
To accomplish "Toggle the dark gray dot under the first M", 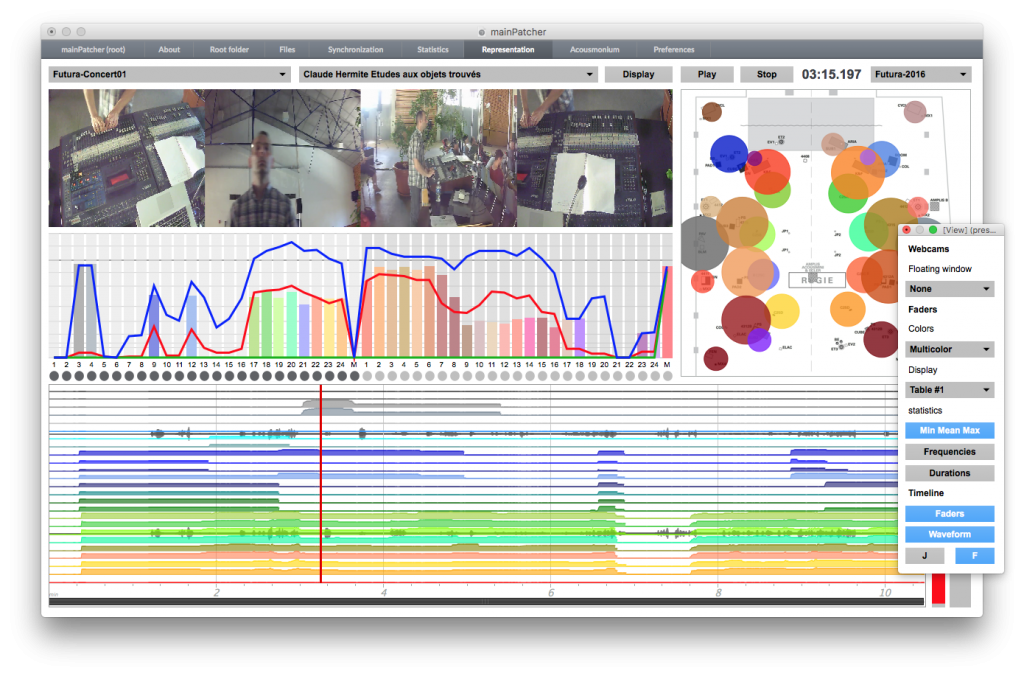I will [355, 376].
